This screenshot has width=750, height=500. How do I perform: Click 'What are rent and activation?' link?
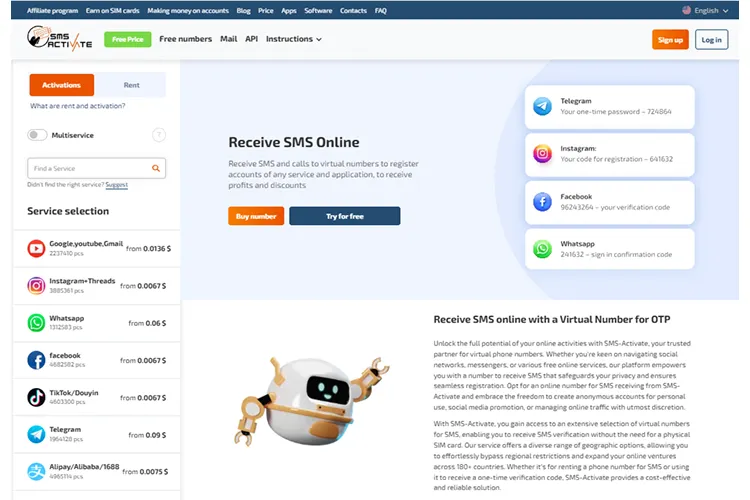(77, 106)
